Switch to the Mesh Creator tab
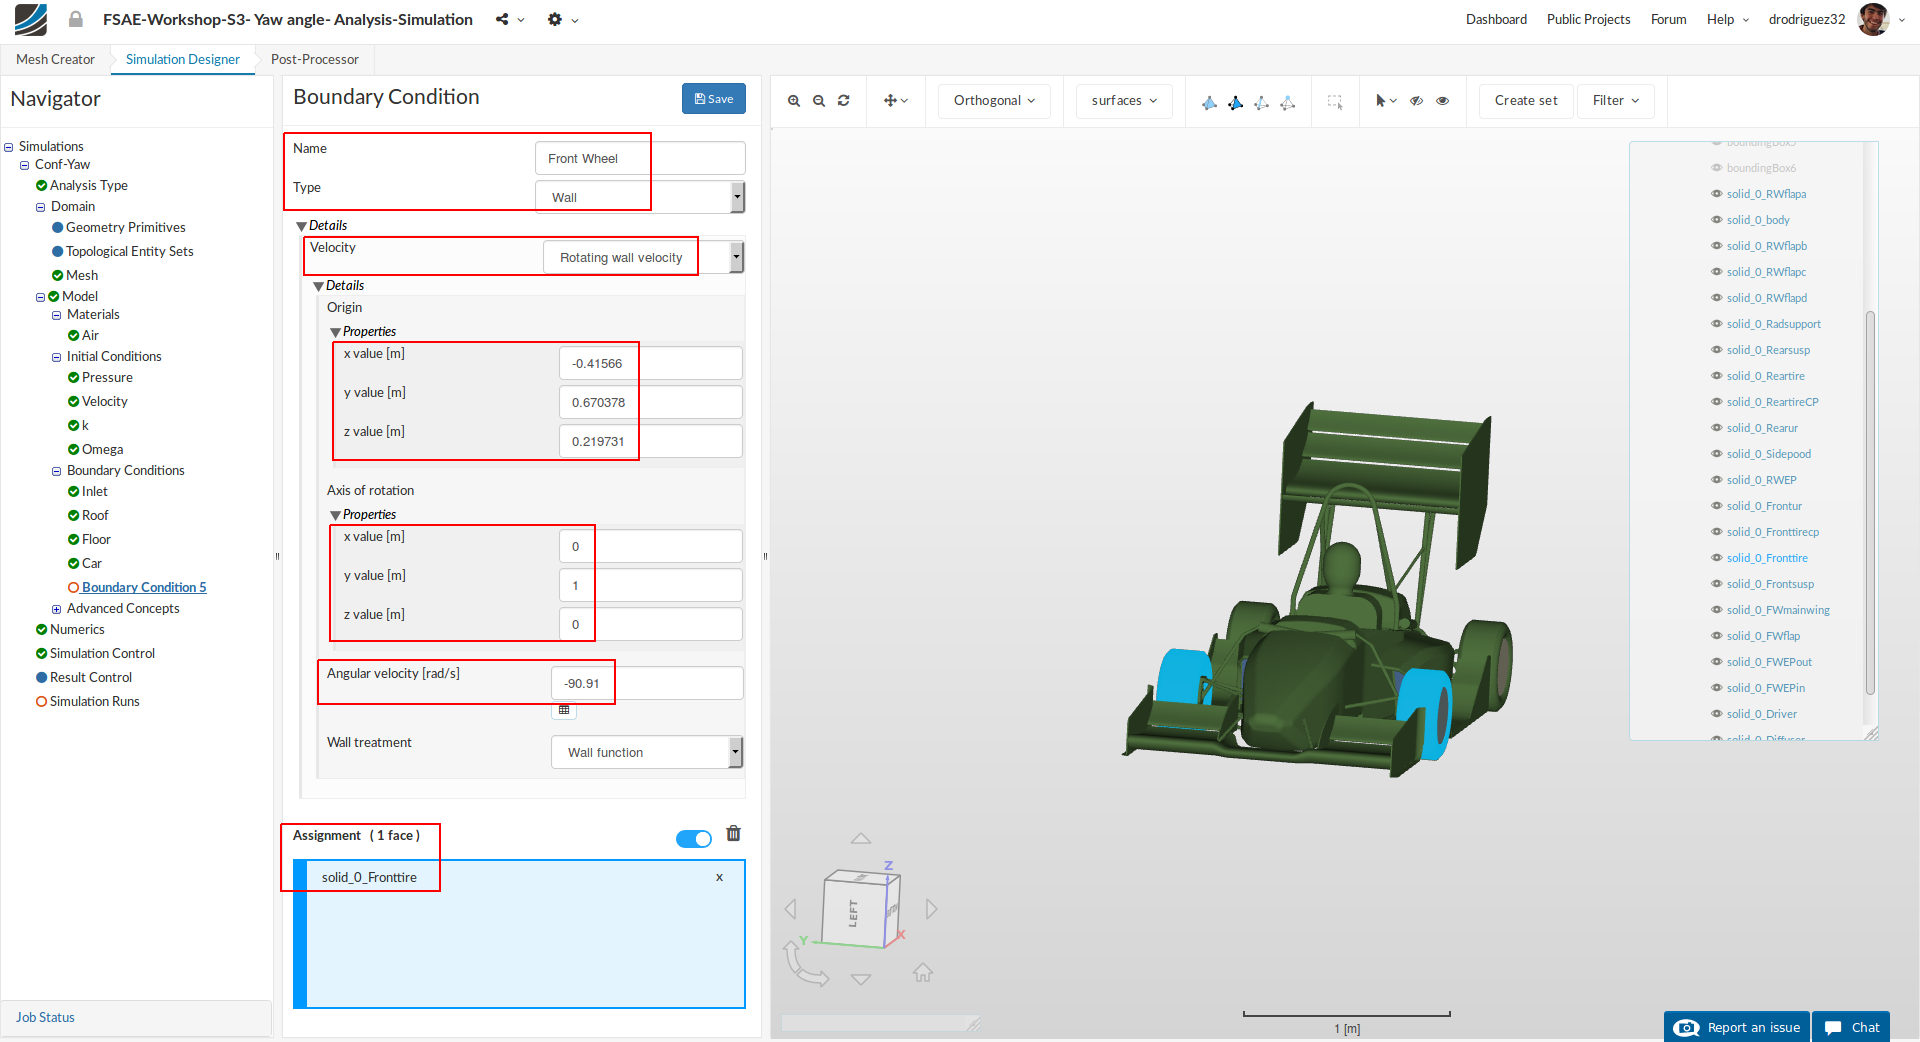 (55, 59)
